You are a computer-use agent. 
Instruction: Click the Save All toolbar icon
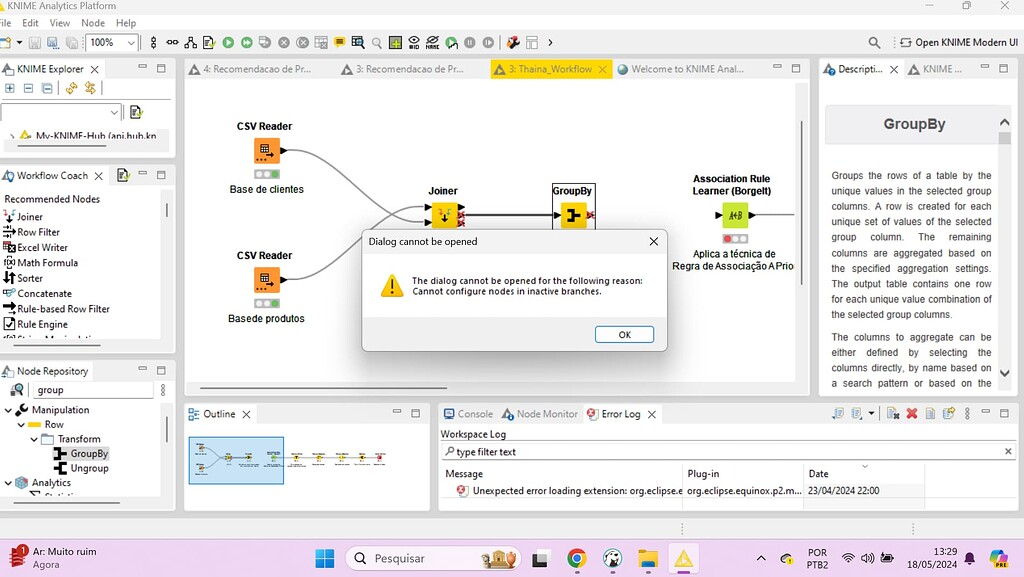tap(72, 42)
